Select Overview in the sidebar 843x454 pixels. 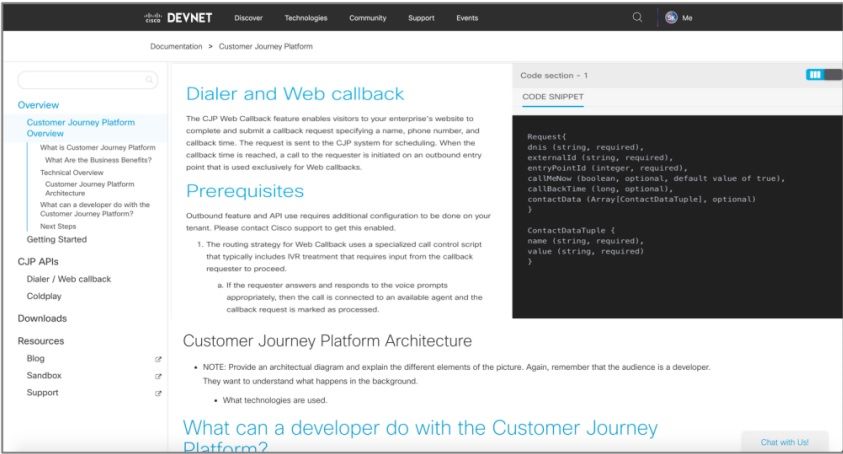click(x=38, y=105)
